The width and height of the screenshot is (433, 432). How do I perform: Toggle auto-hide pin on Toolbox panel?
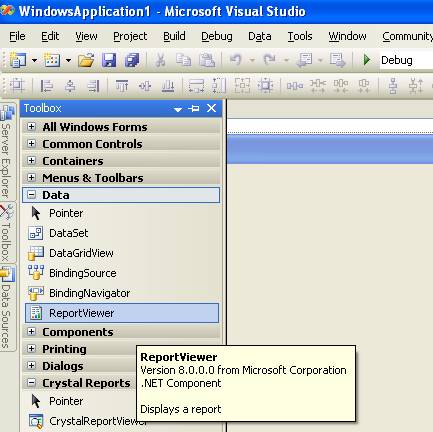[194, 108]
